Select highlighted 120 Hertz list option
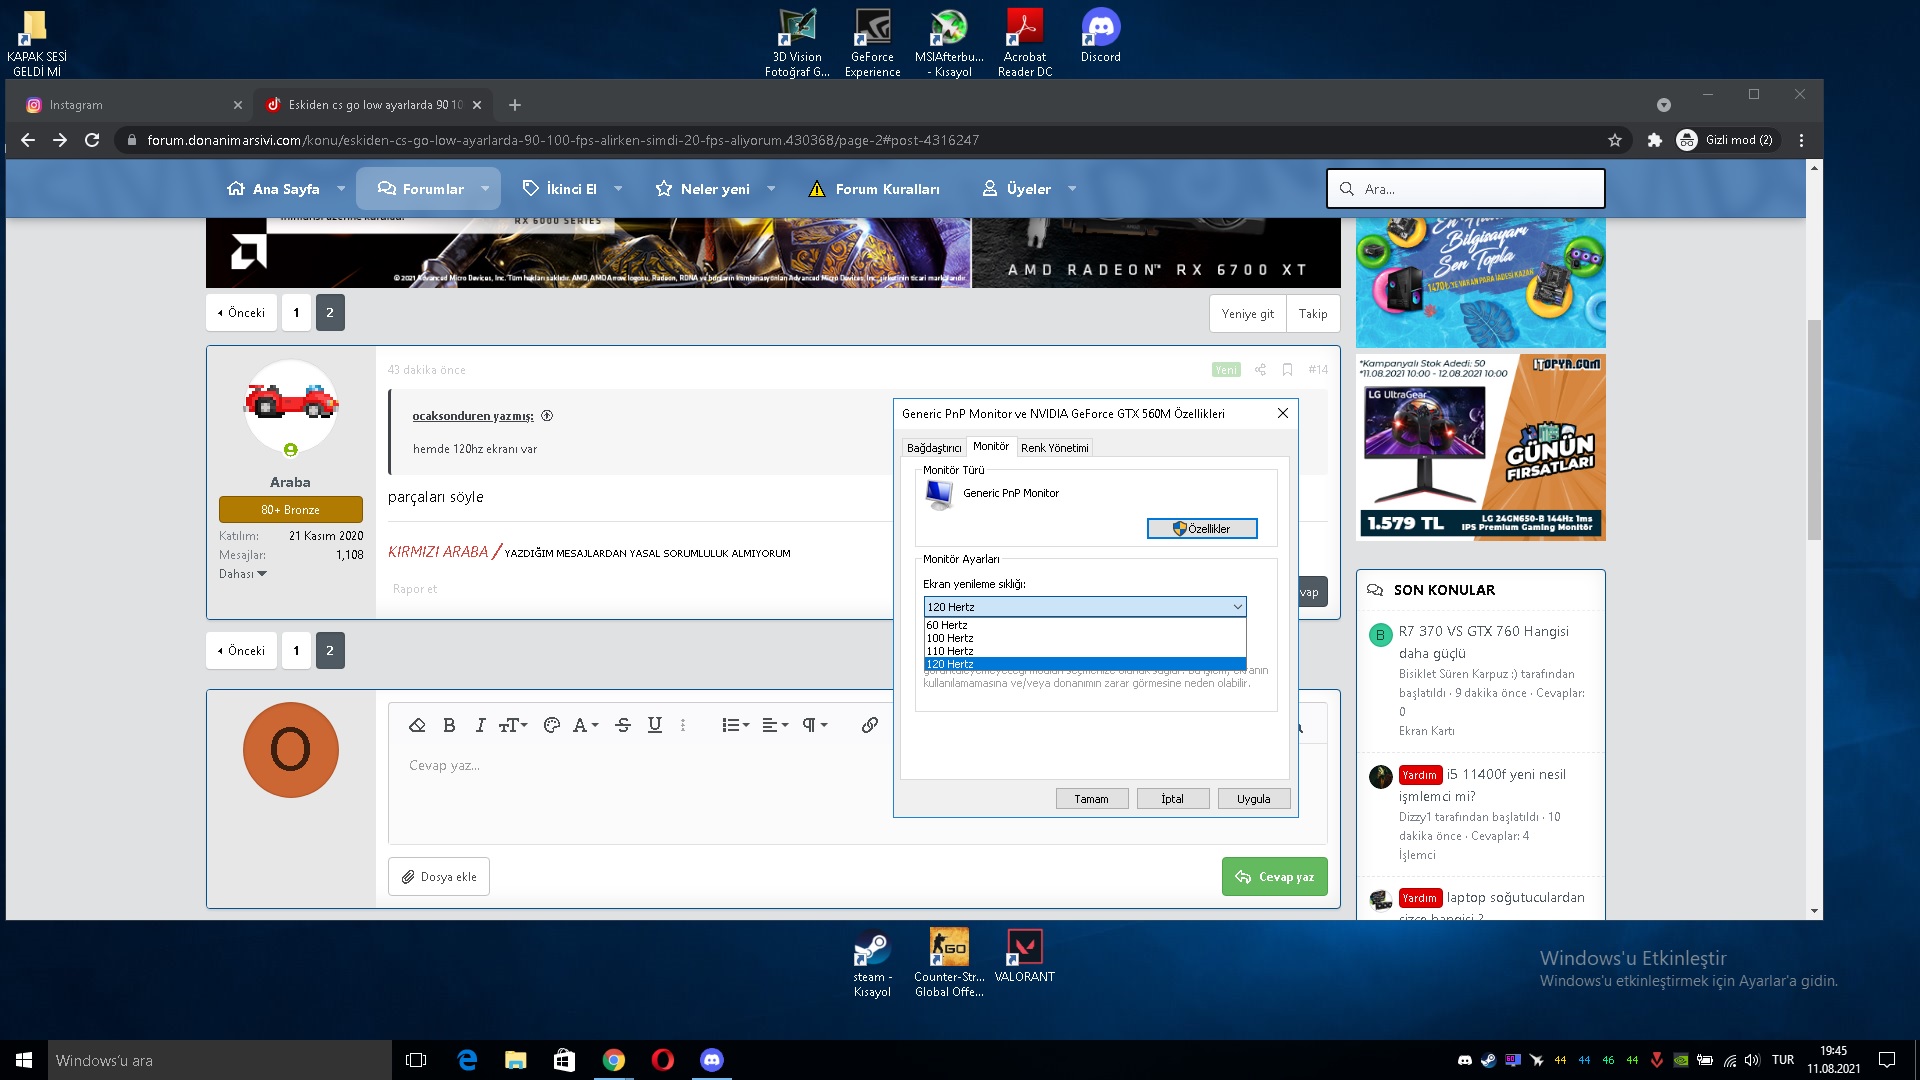The image size is (1920, 1080). [x=1085, y=664]
